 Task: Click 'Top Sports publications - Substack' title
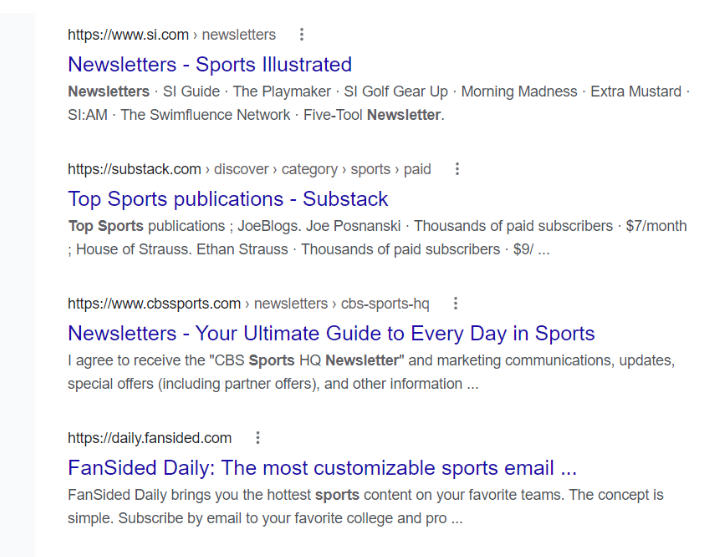click(228, 199)
